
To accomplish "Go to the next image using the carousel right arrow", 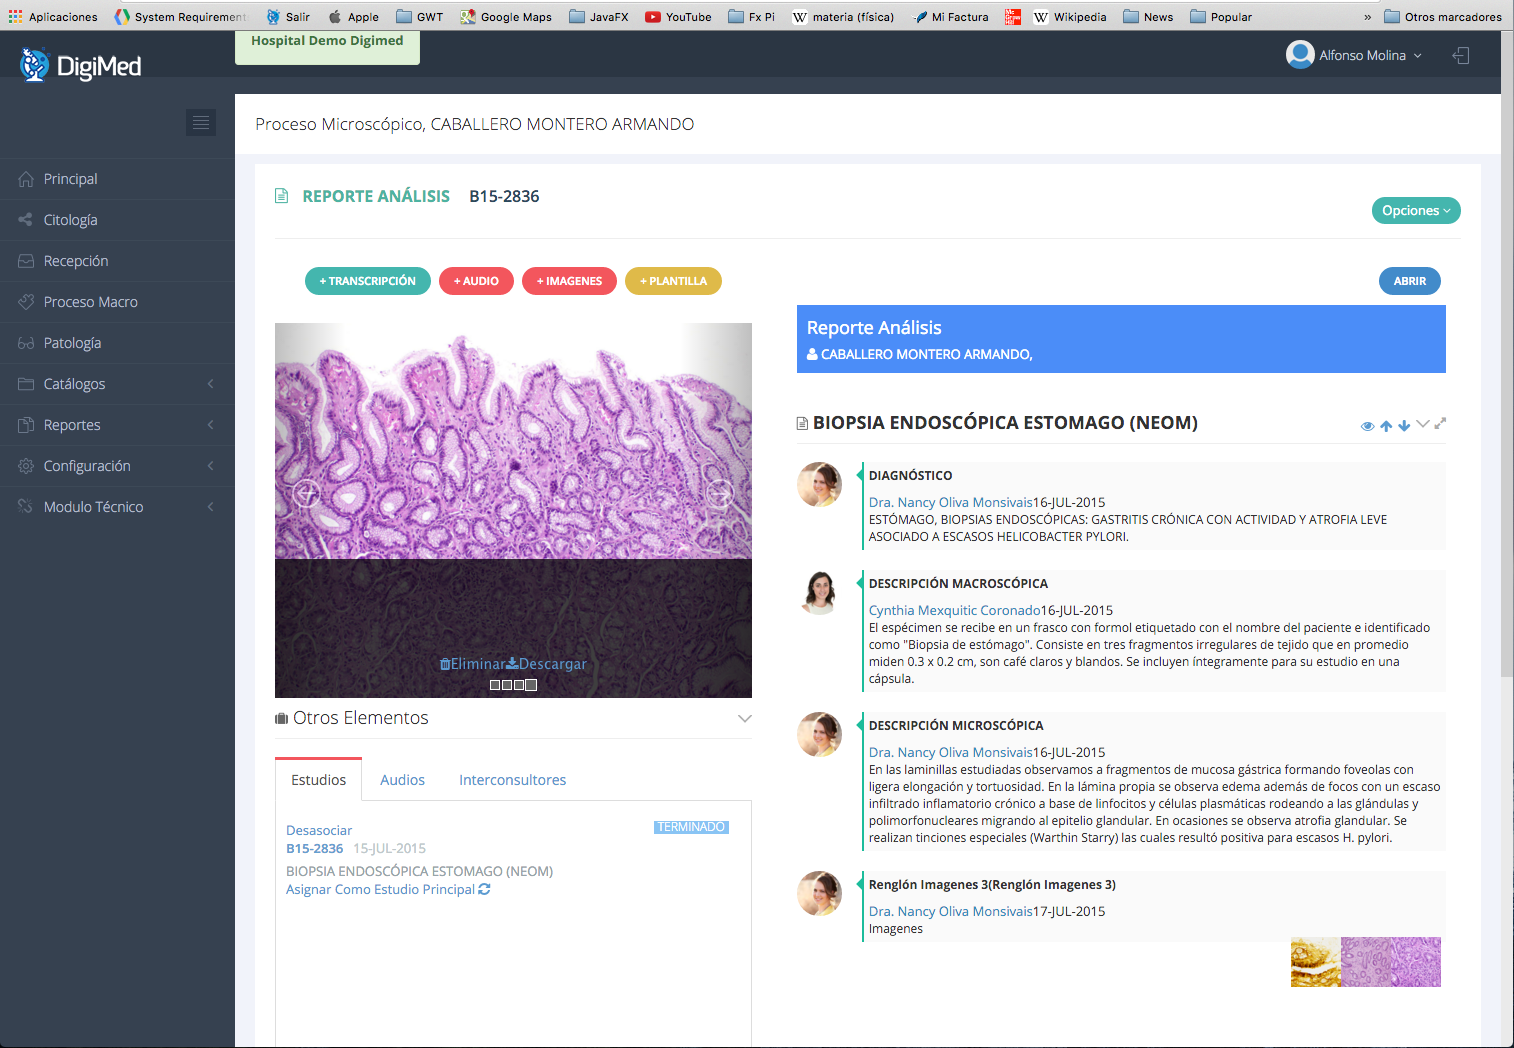I will (720, 492).
